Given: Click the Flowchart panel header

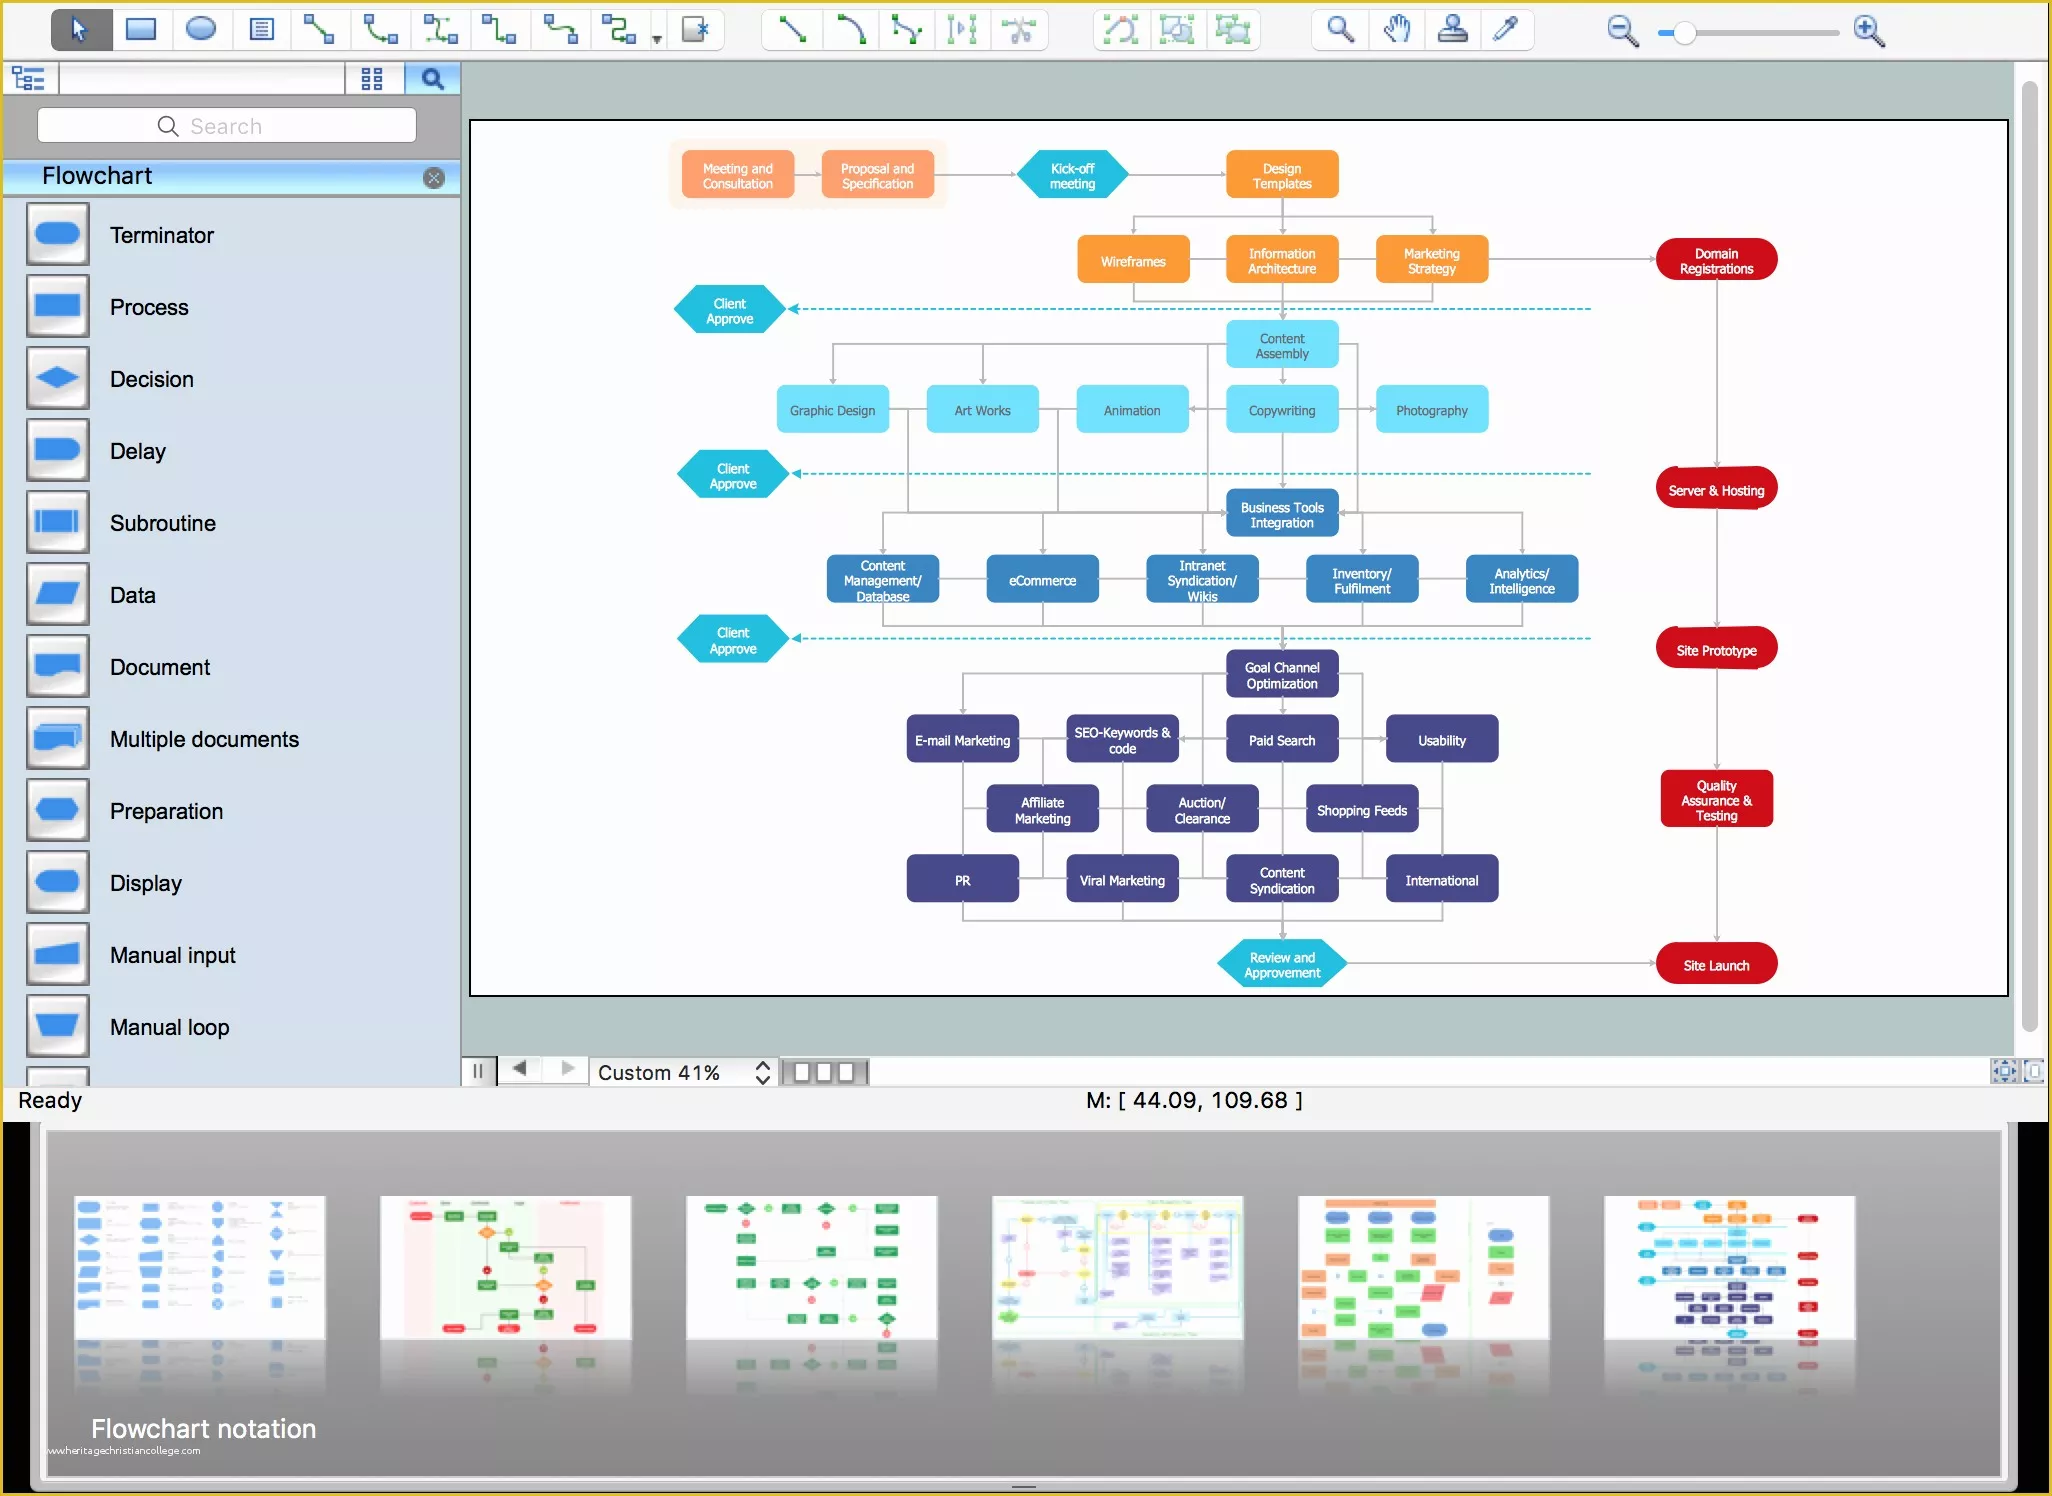Looking at the screenshot, I should (226, 175).
